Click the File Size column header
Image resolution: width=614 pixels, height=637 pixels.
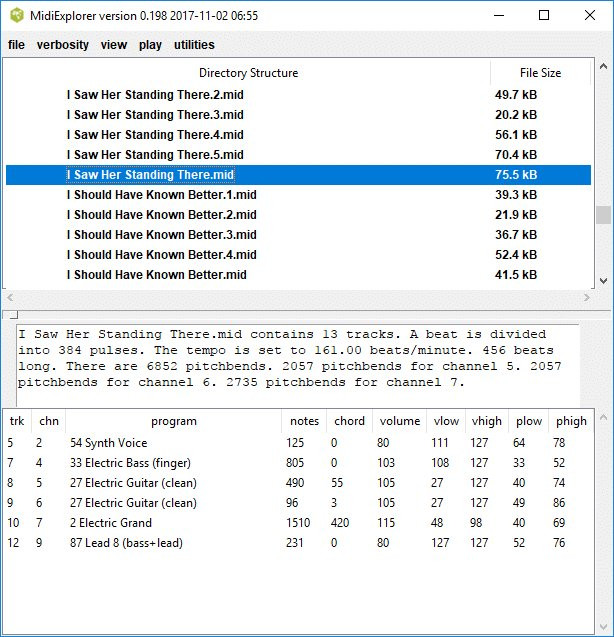coord(540,73)
